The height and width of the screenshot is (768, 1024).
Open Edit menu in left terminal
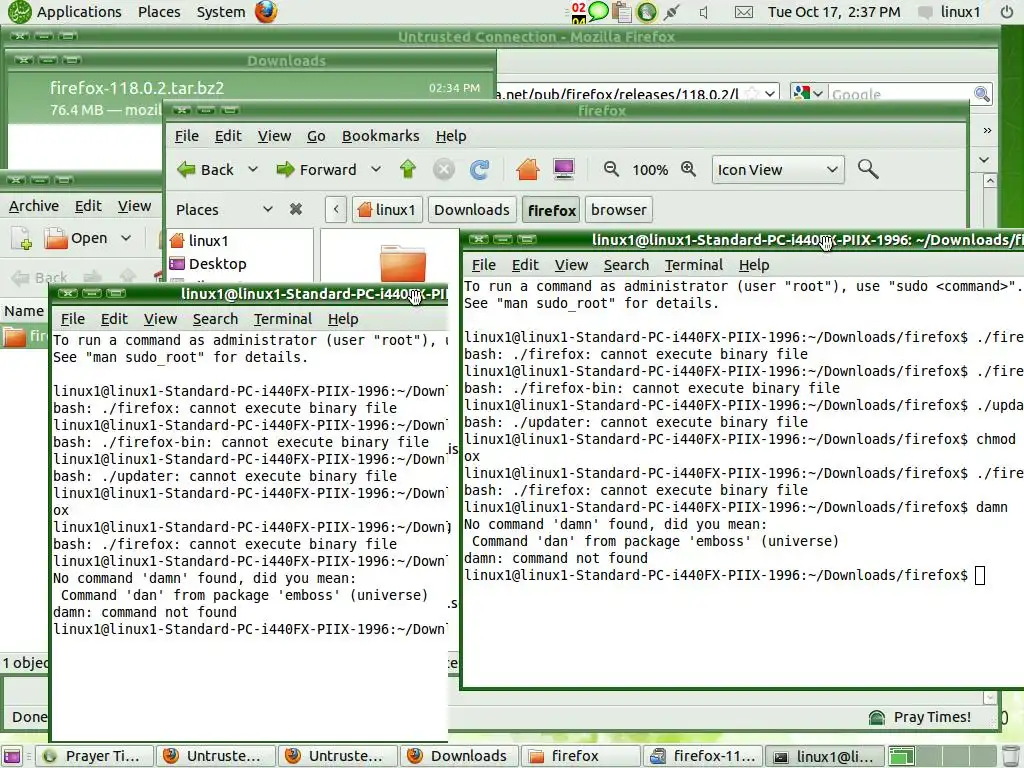click(114, 319)
